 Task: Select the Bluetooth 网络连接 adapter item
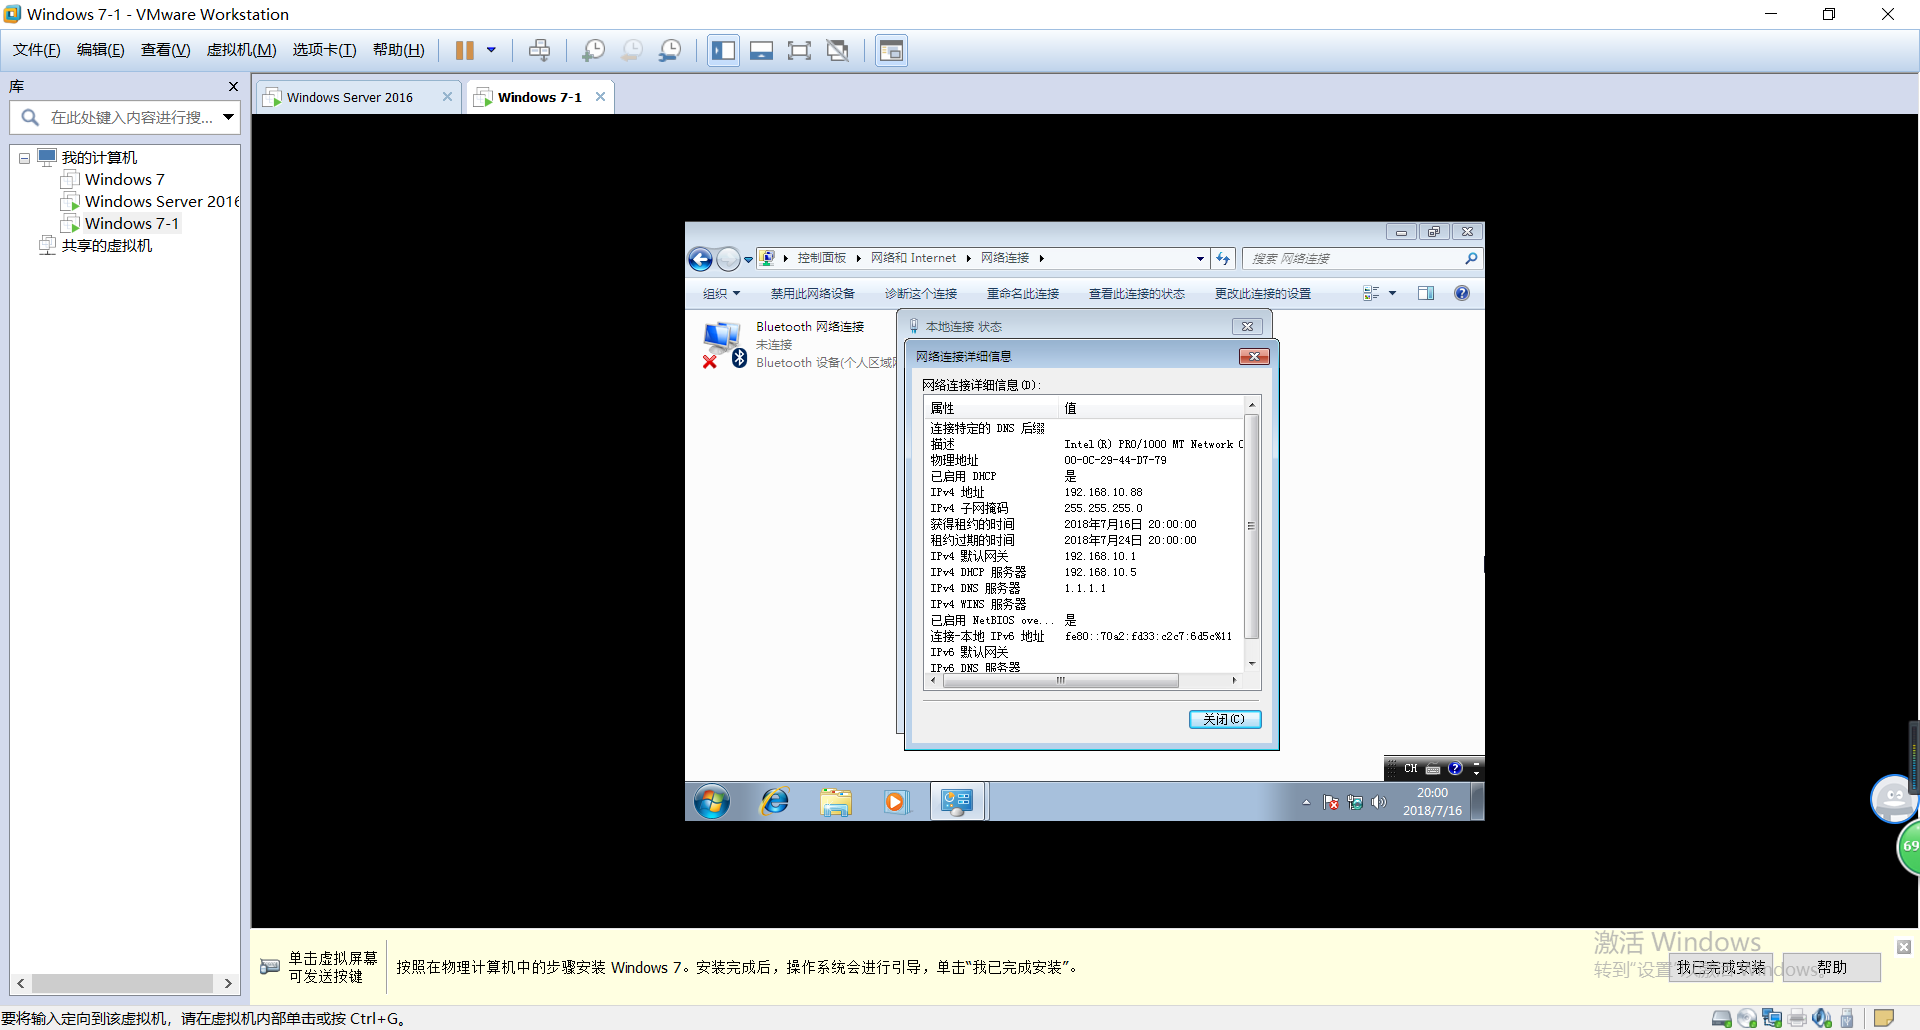coord(797,345)
